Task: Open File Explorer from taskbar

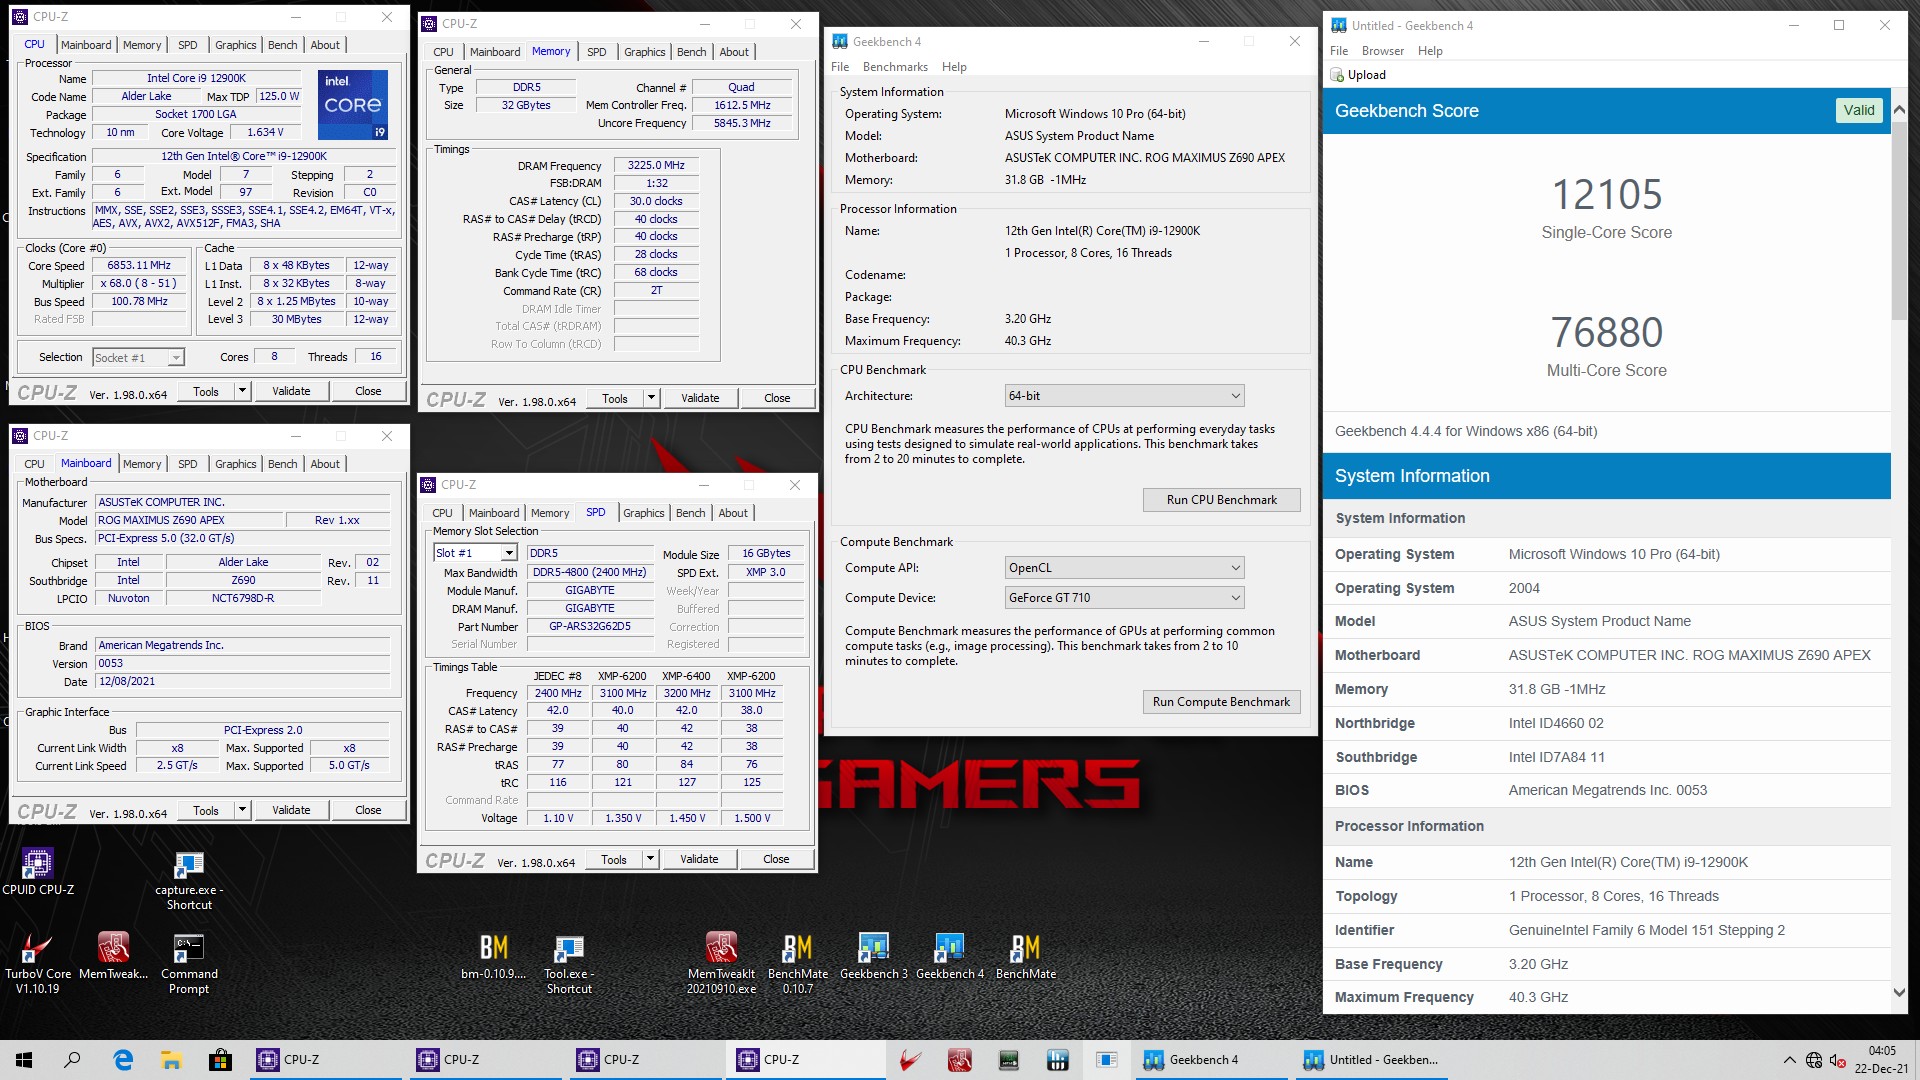Action: pyautogui.click(x=171, y=1060)
